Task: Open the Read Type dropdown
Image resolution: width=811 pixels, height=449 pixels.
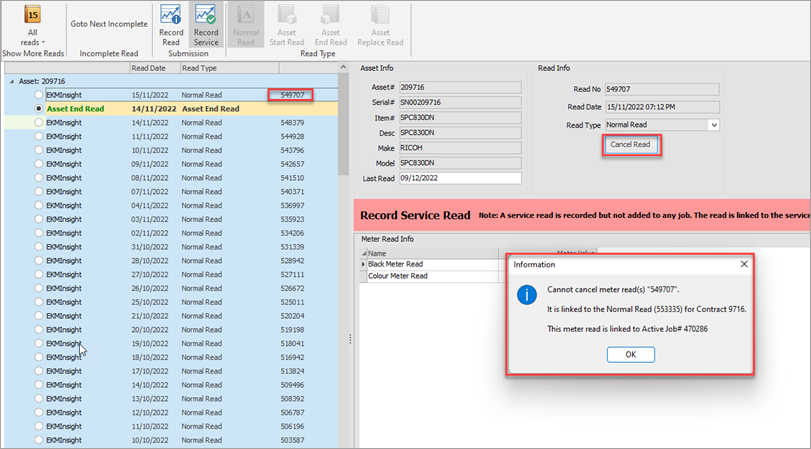Action: [x=713, y=125]
